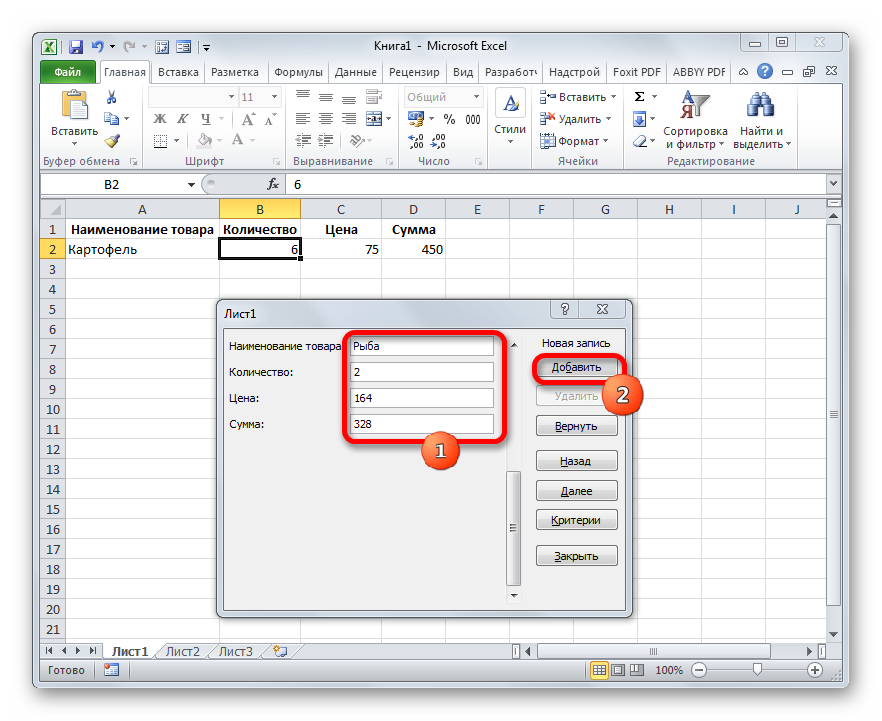
Task: Click the Cut scissors icon
Action: pos(112,97)
